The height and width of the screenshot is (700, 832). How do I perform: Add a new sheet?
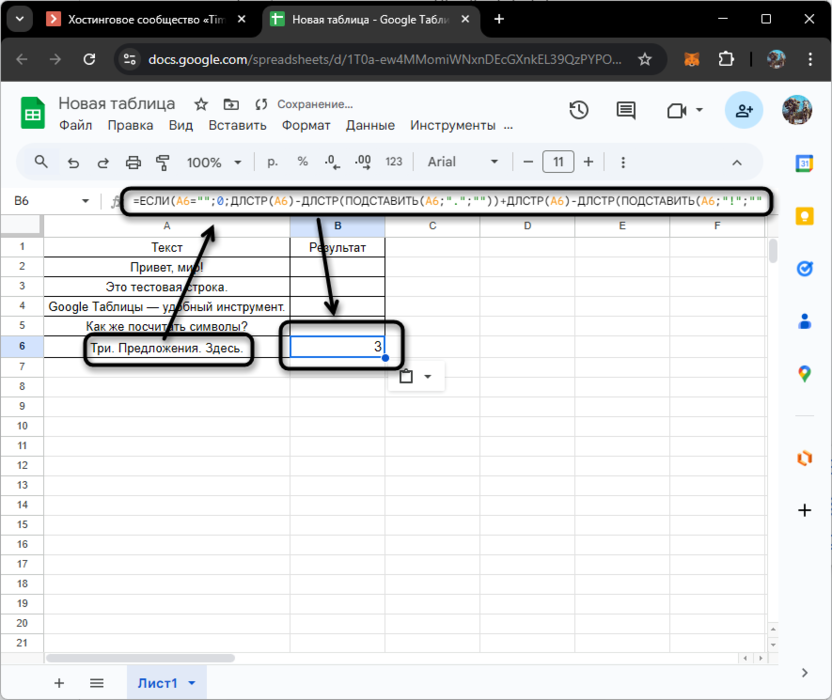59,683
